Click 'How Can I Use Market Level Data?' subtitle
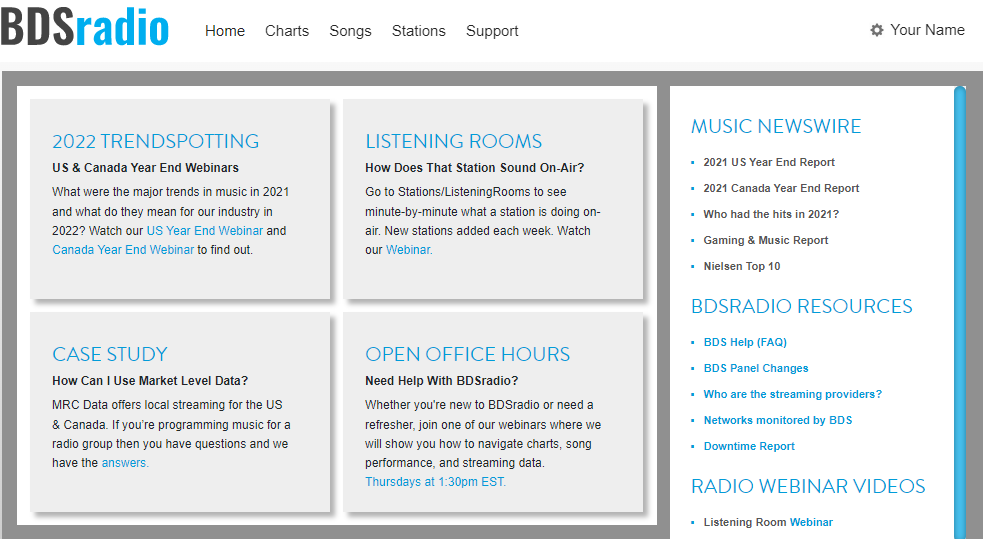This screenshot has height=539, width=983. [150, 381]
